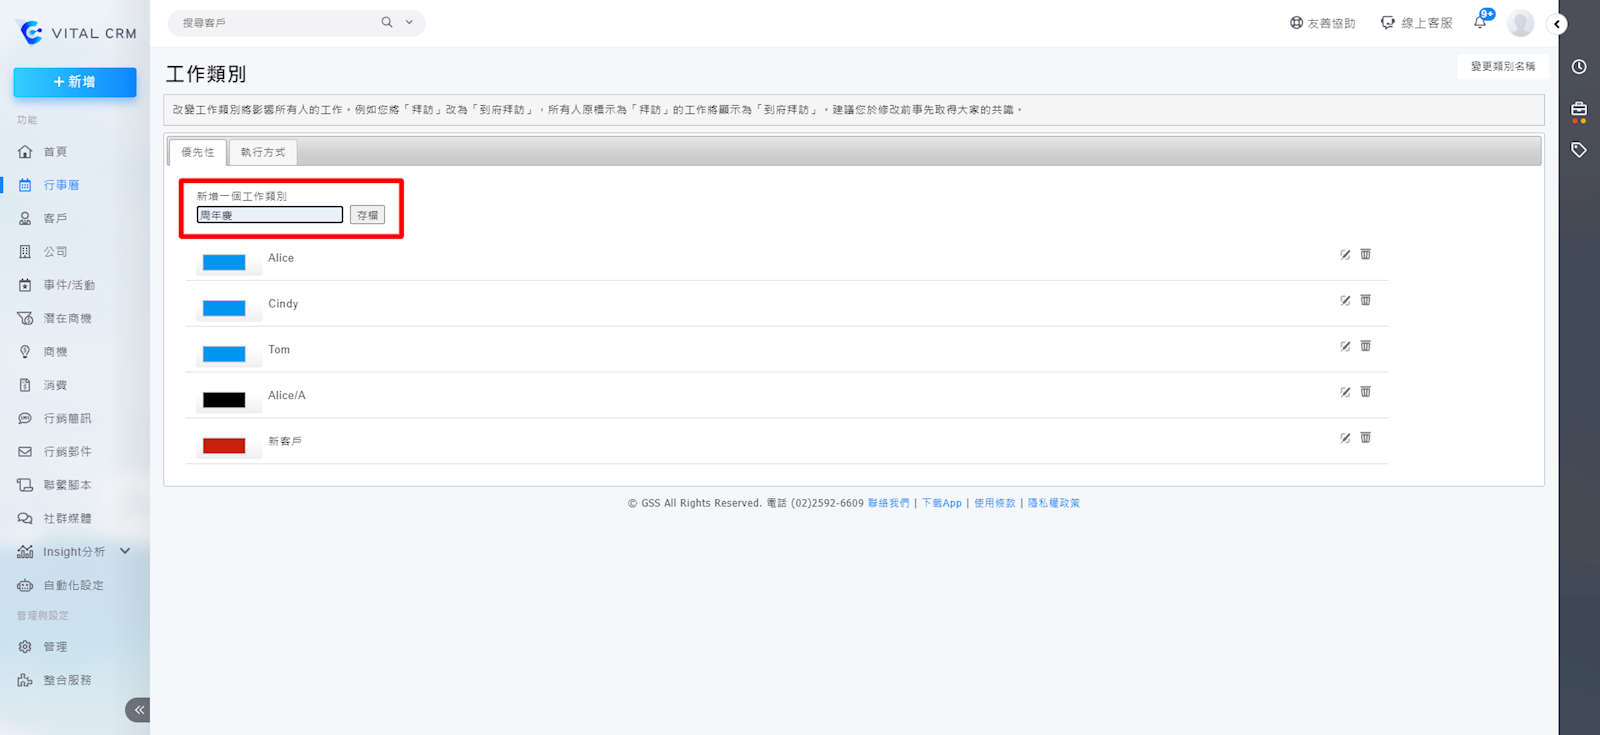Click the black color swatch for Alice/A

pos(224,400)
